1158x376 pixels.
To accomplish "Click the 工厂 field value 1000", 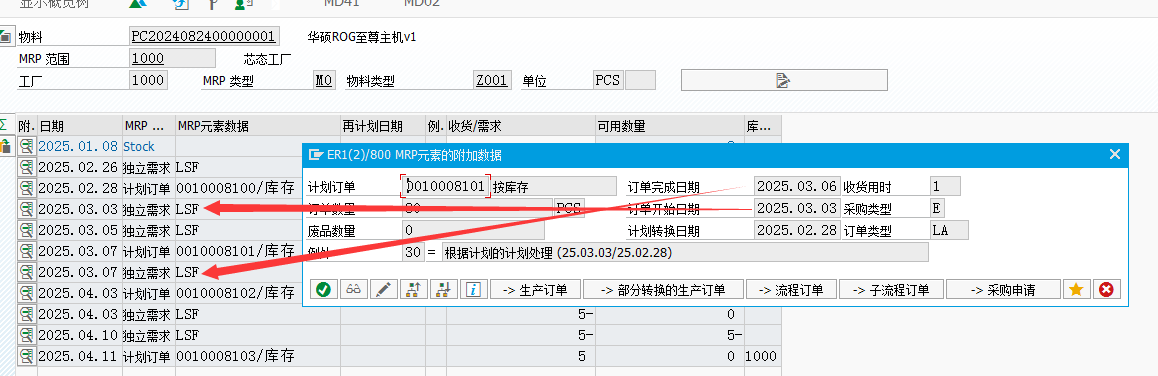I will pos(148,81).
